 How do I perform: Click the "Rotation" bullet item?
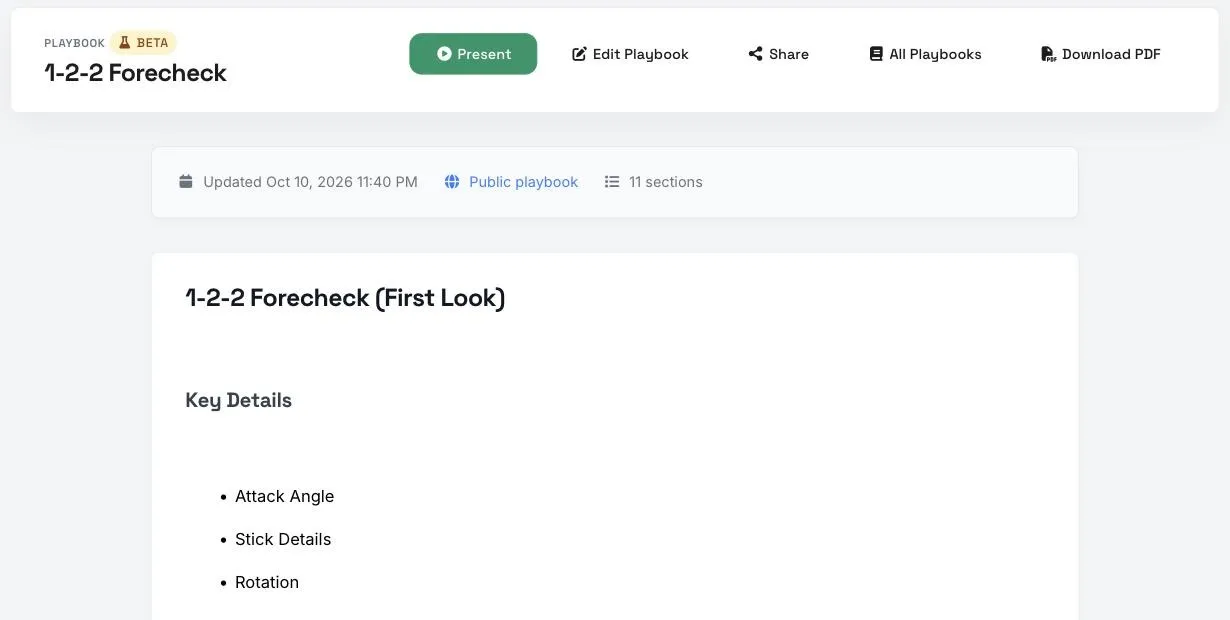click(267, 582)
